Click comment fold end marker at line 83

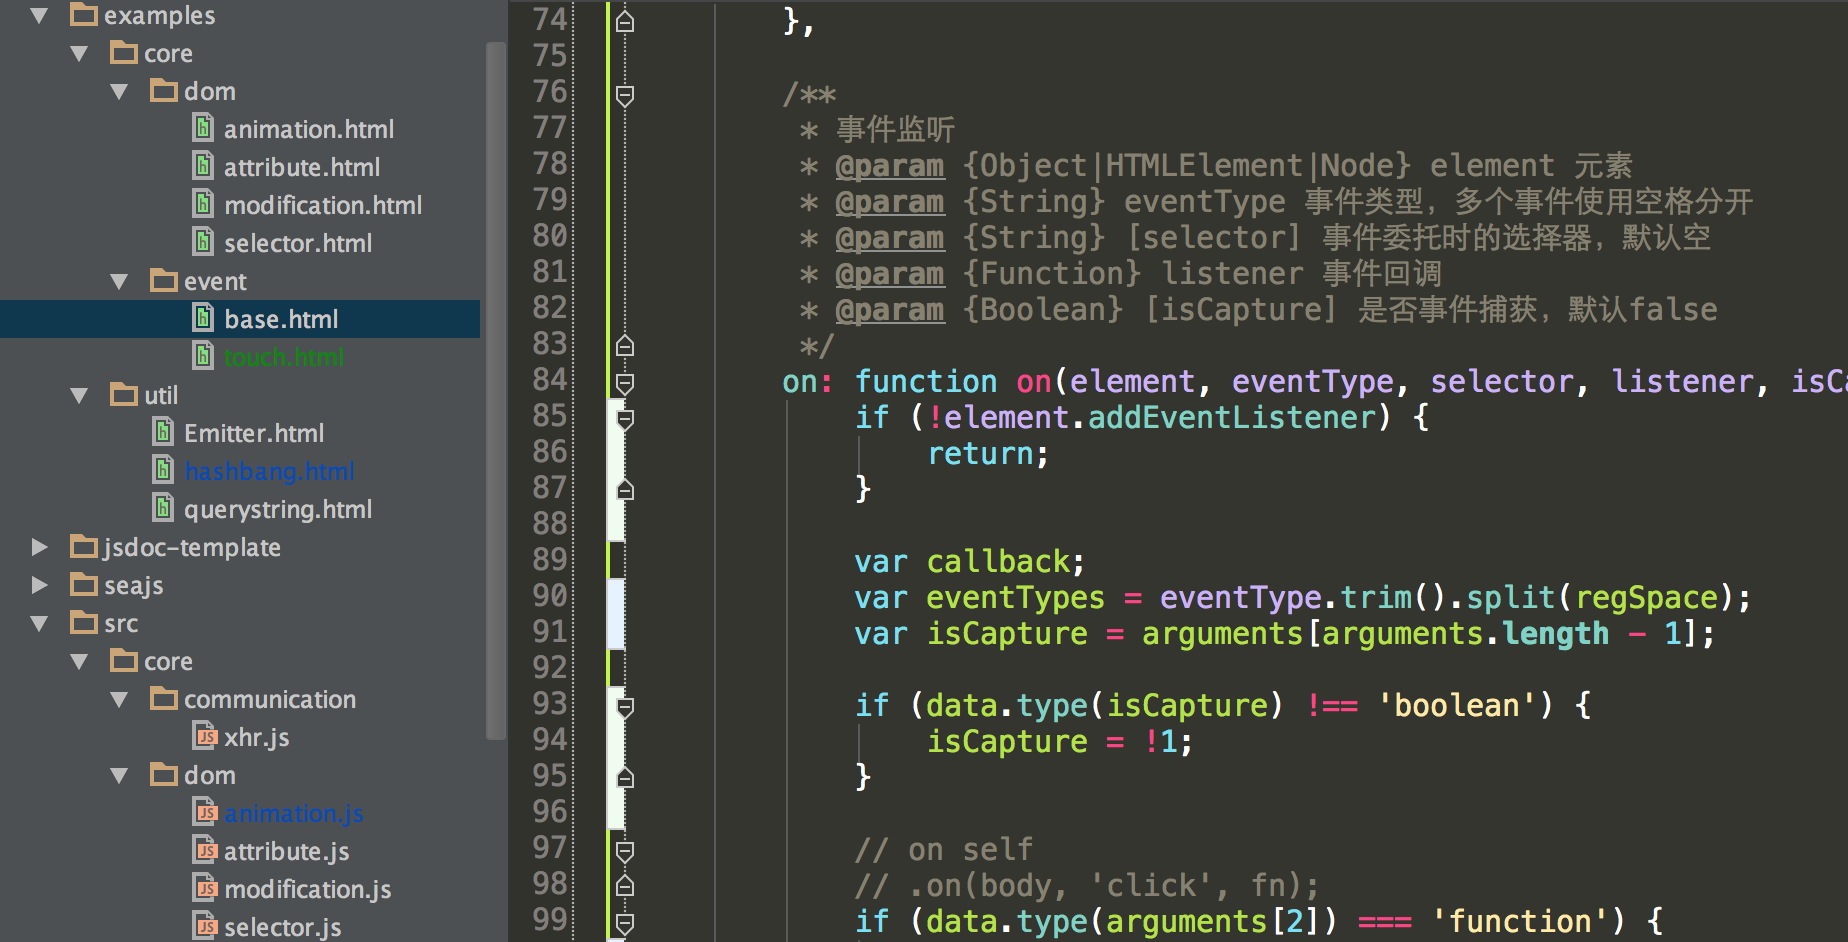(625, 346)
